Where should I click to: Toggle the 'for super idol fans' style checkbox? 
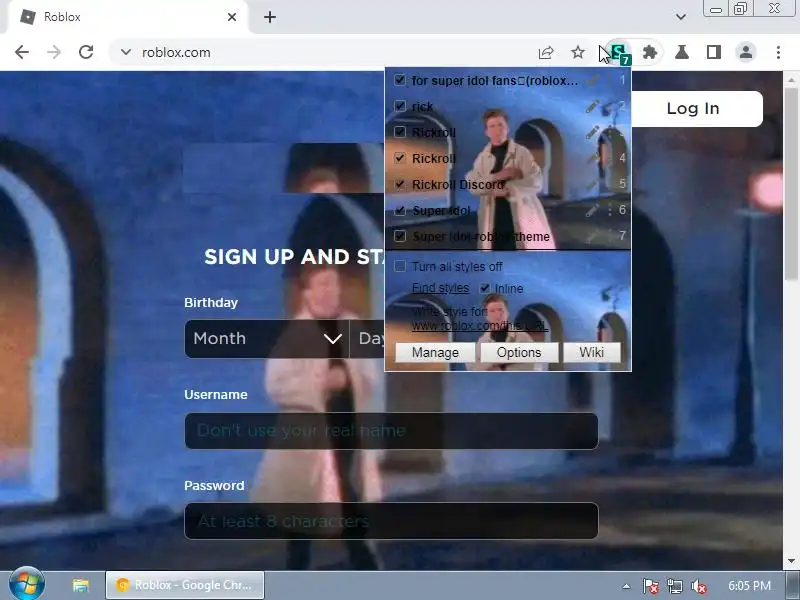(400, 80)
